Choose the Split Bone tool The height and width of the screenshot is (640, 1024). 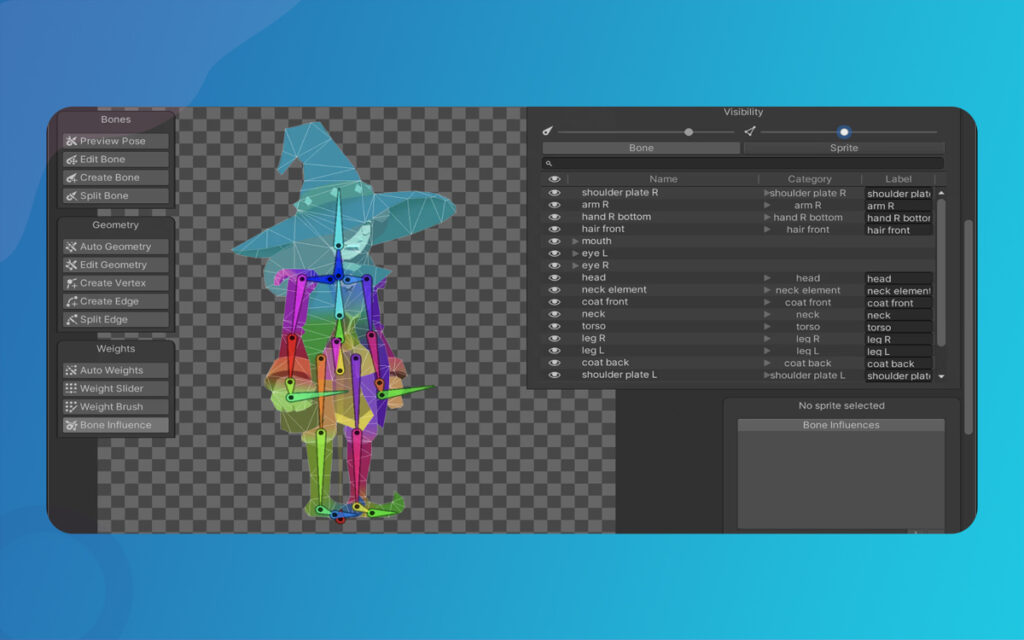point(115,196)
